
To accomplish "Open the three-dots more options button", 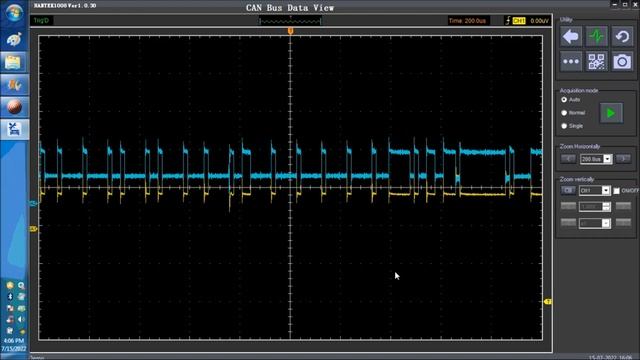I will tap(571, 62).
